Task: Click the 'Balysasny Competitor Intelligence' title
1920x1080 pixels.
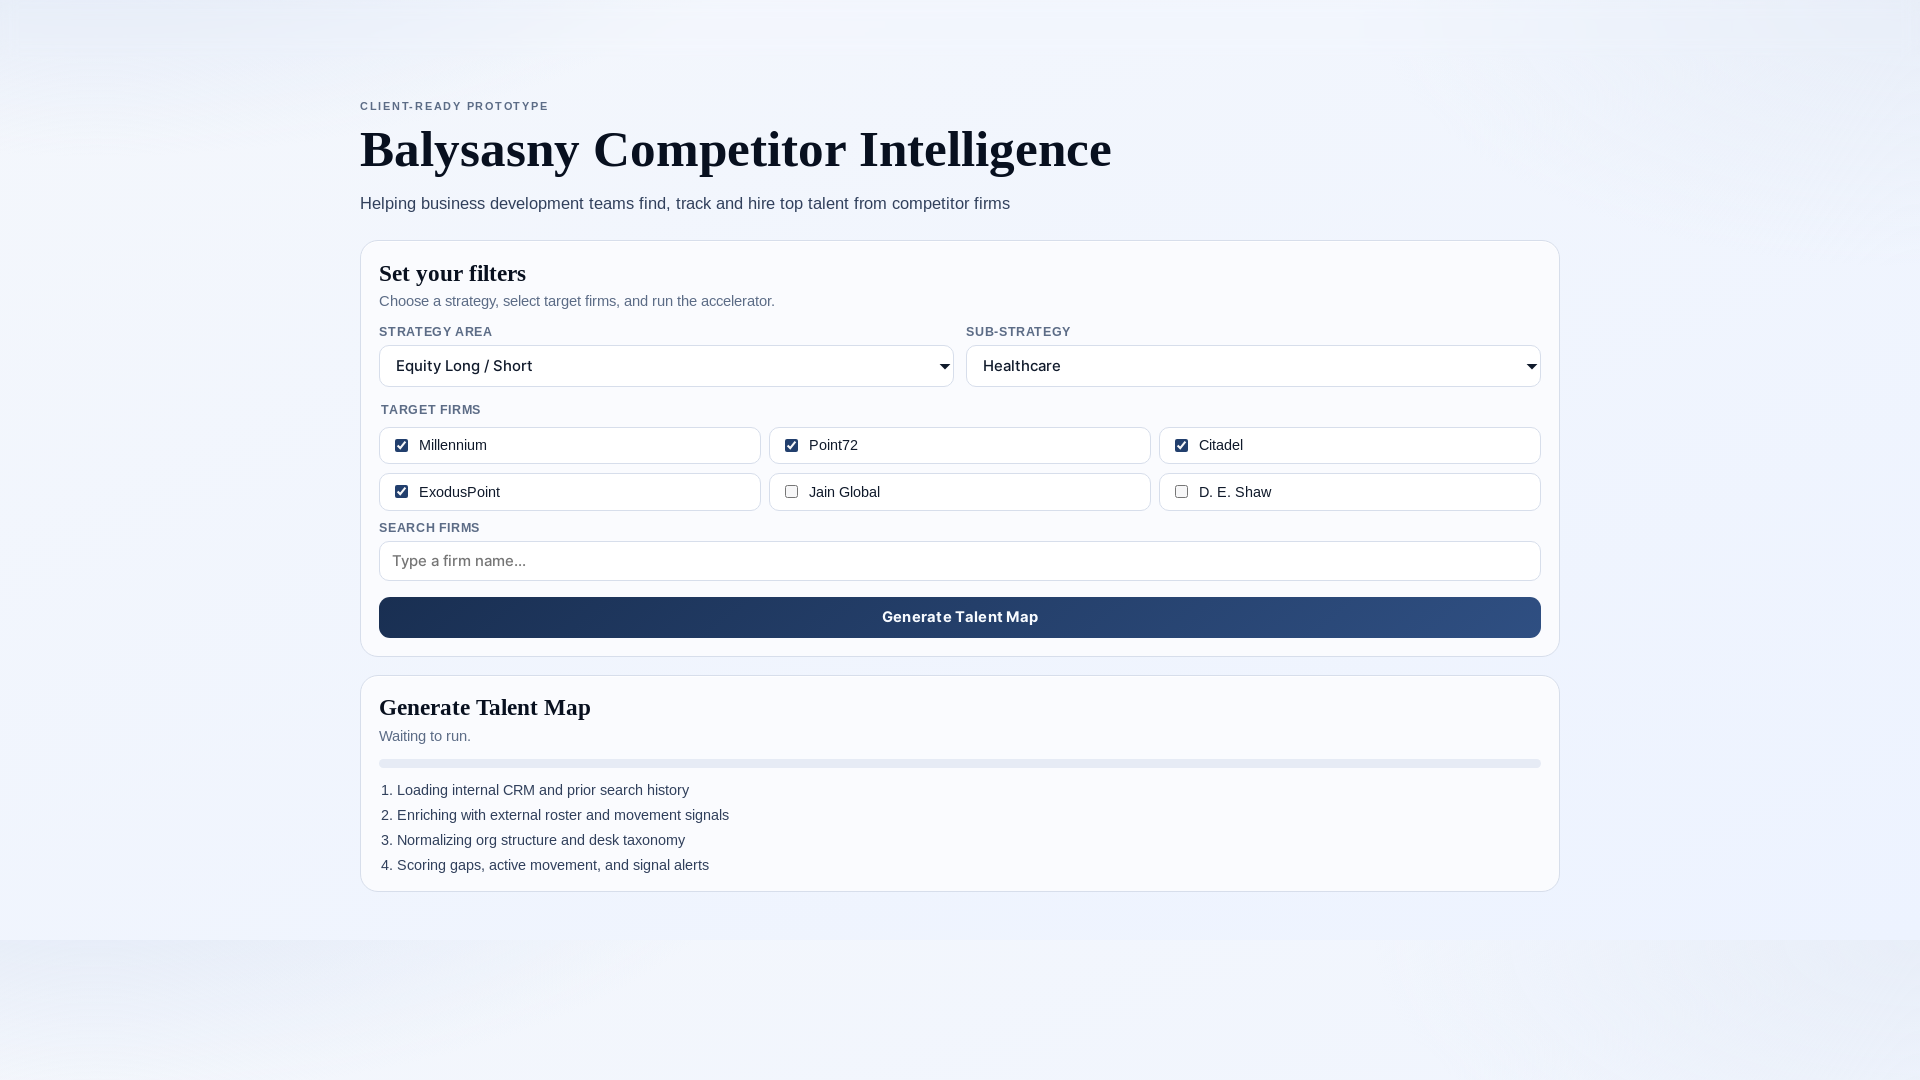Action: [x=735, y=150]
